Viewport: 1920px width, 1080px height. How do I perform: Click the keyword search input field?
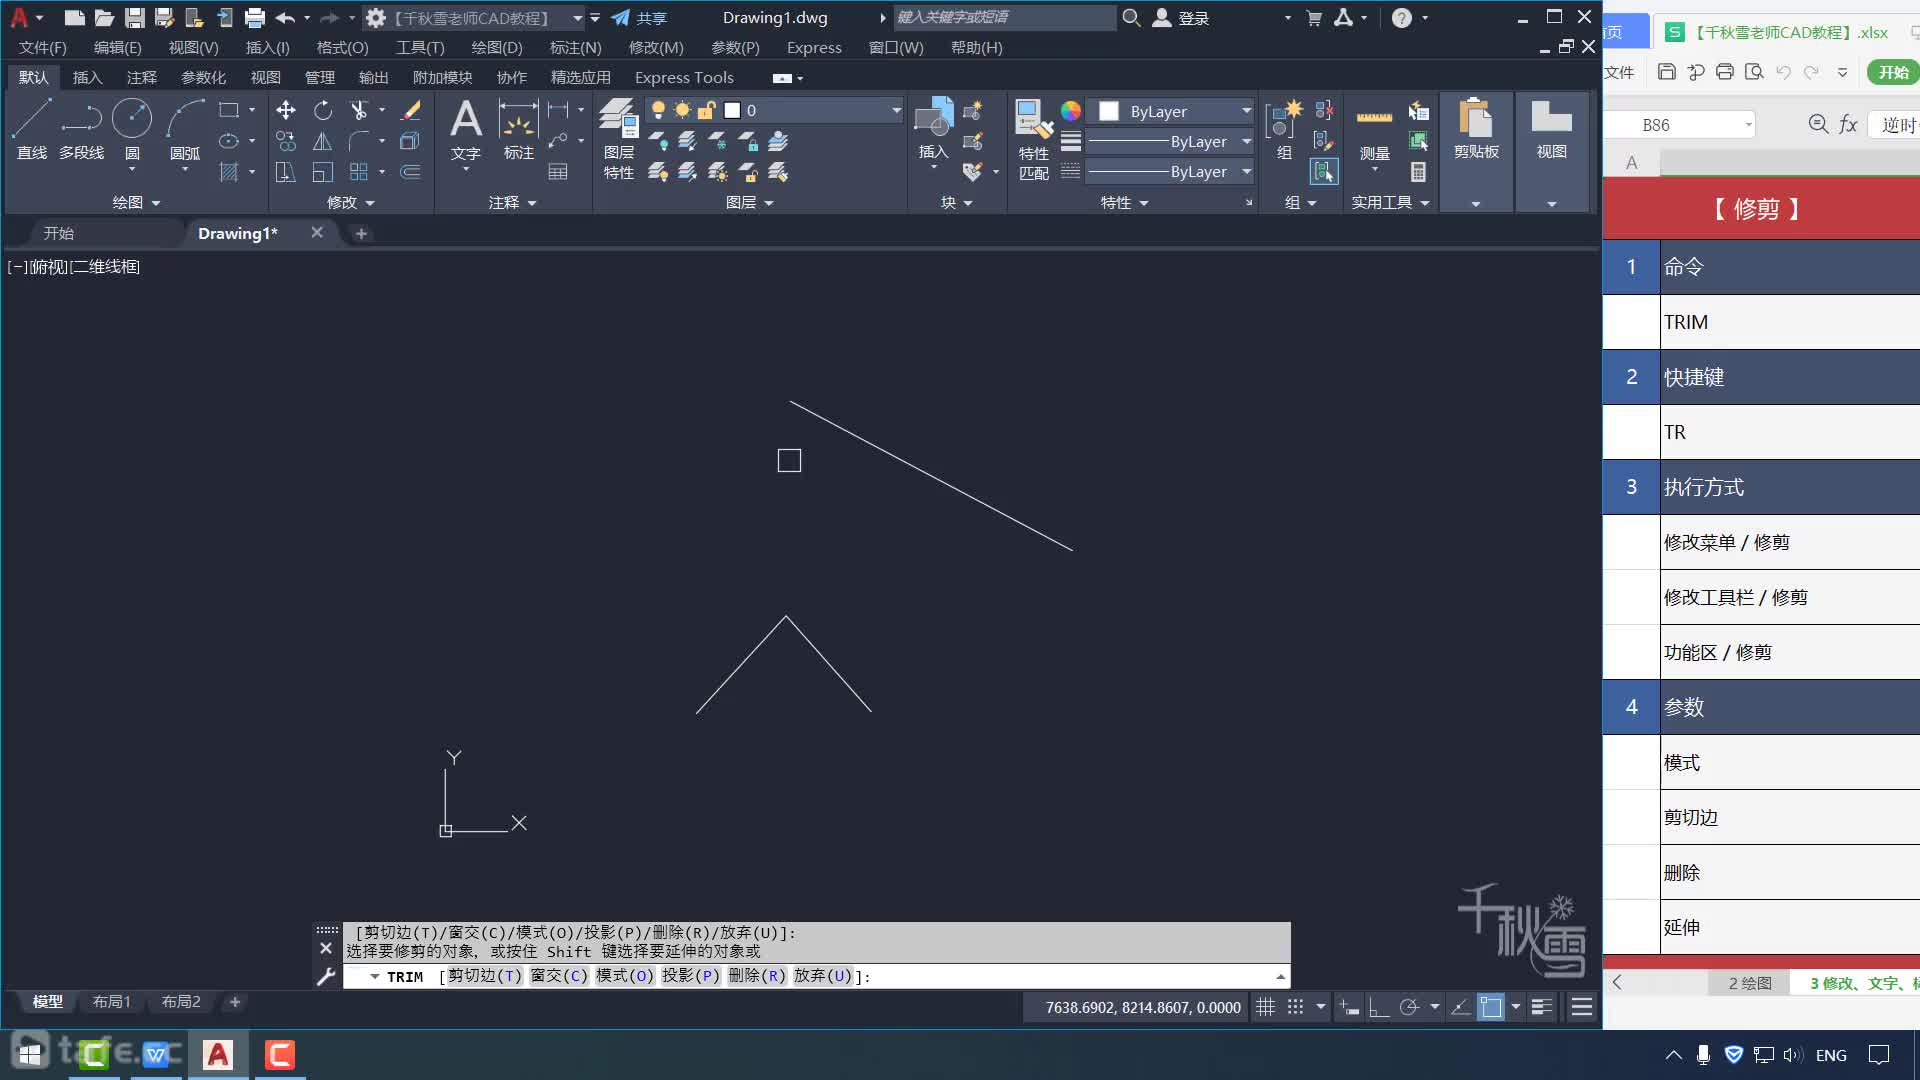point(1004,17)
